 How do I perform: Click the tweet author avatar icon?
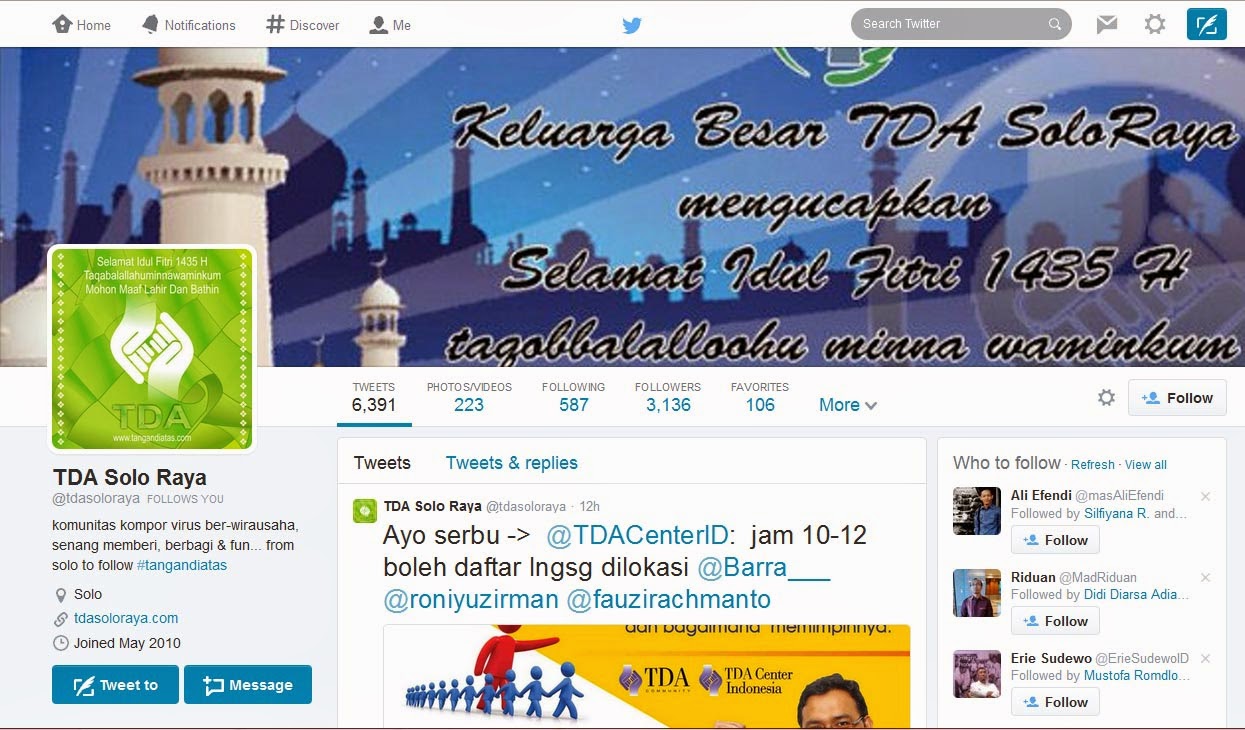pyautogui.click(x=365, y=511)
